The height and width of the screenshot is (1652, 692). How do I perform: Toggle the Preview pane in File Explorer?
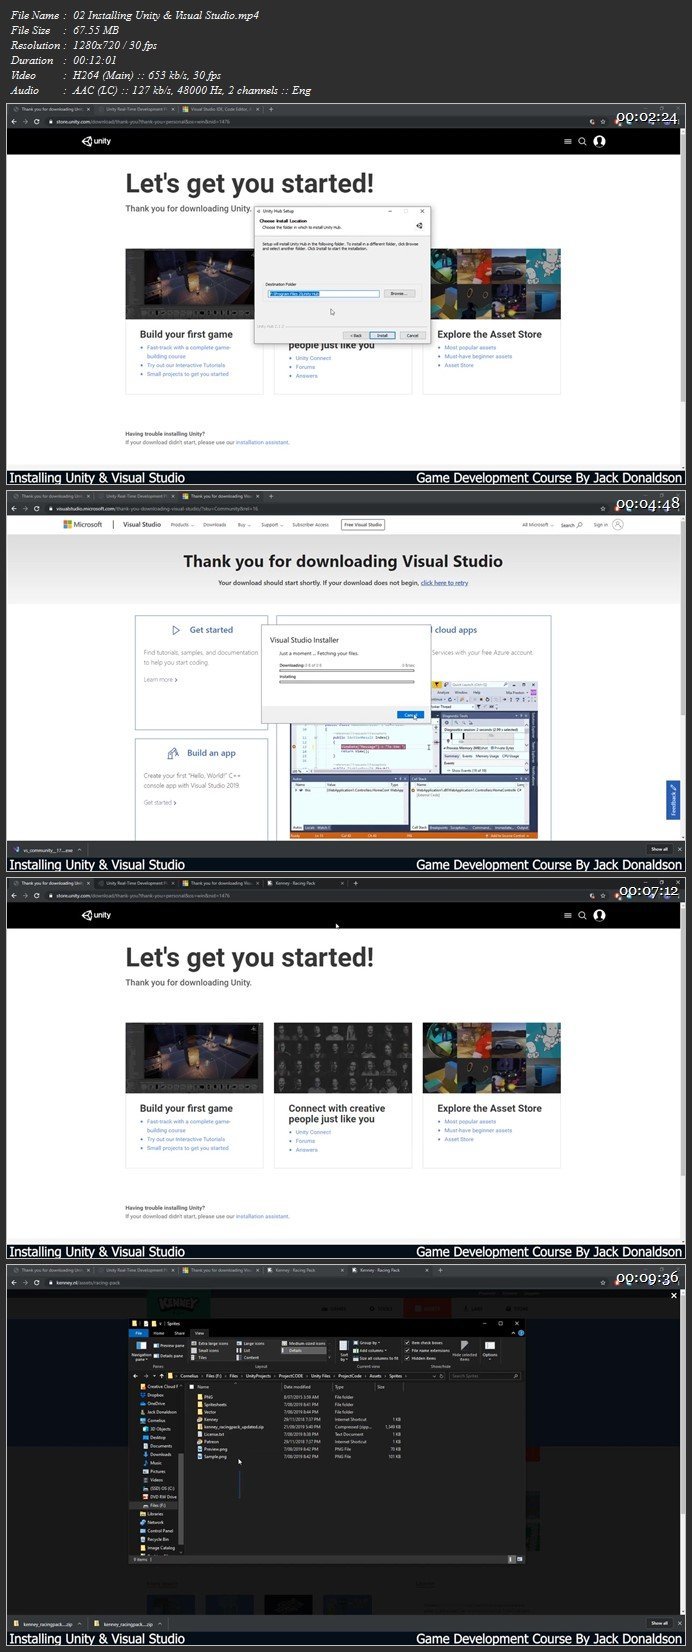tap(170, 1346)
